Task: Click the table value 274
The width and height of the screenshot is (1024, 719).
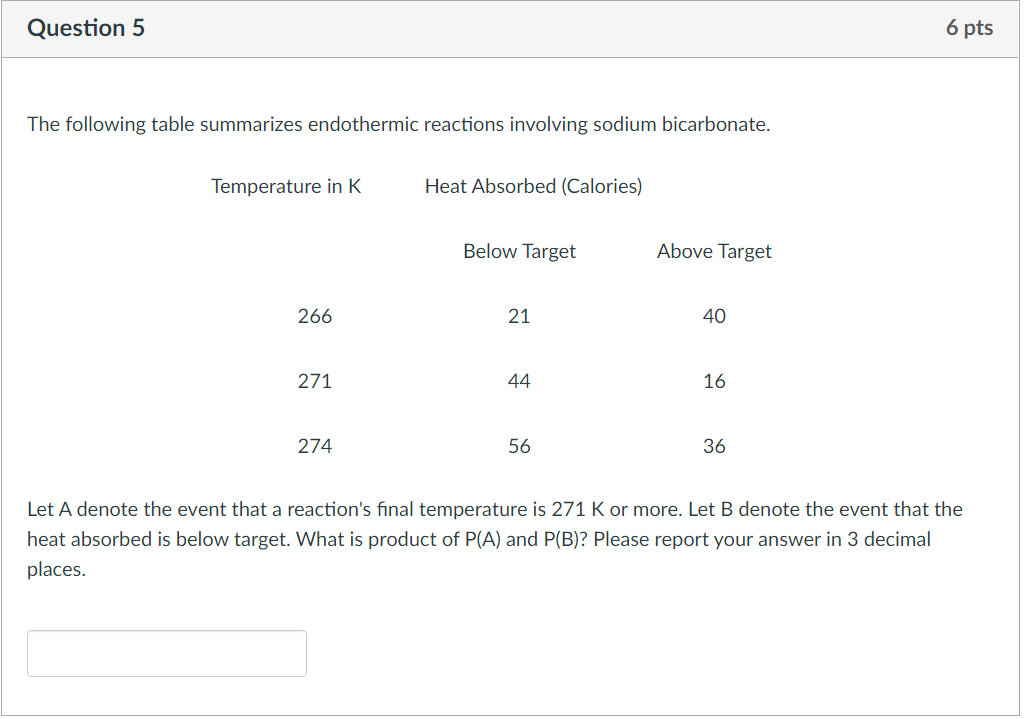Action: coord(315,446)
